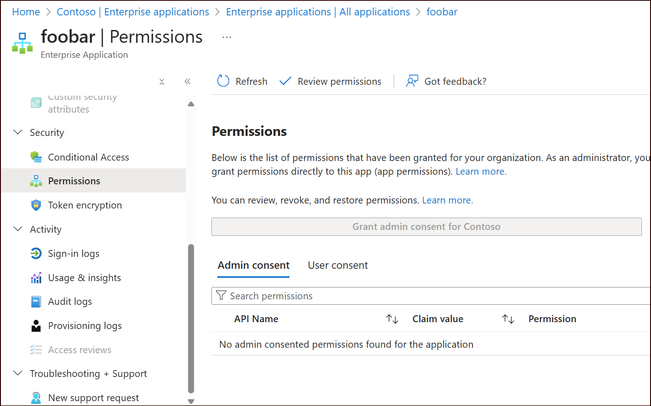Collapse the Security section chevron
This screenshot has height=406, width=651.
(17, 132)
